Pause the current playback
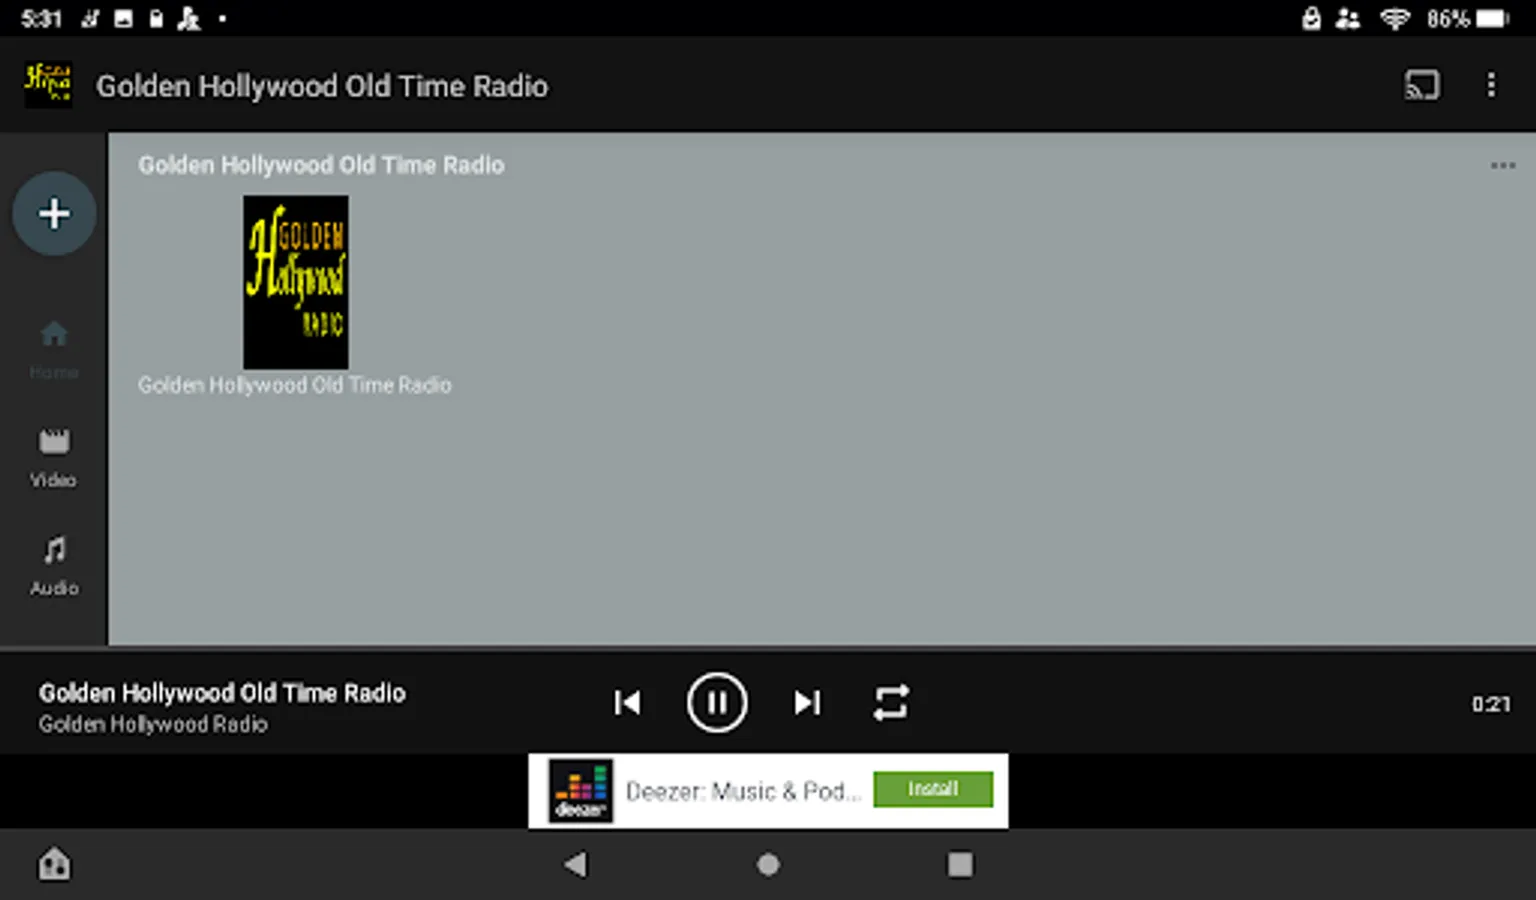This screenshot has width=1536, height=900. (x=717, y=702)
